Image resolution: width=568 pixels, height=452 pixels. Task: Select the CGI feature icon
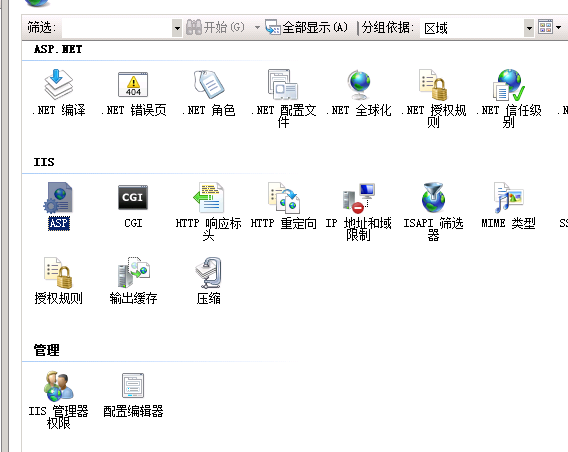point(133,198)
